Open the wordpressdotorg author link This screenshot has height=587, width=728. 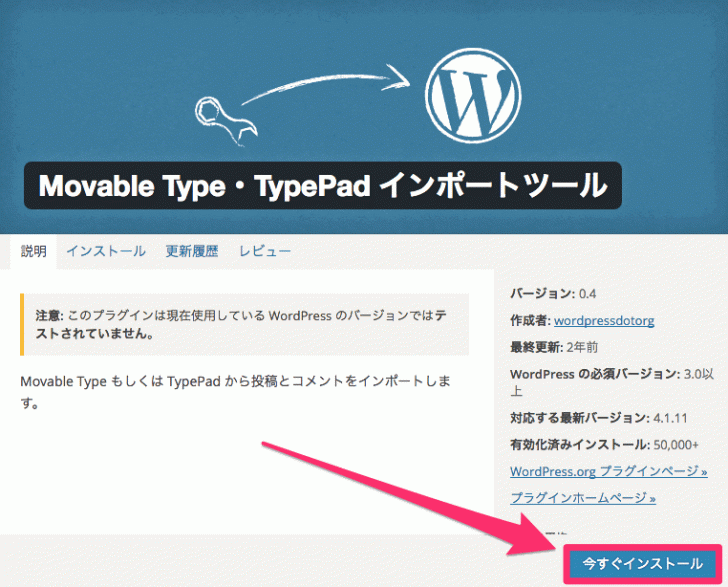pyautogui.click(x=605, y=321)
